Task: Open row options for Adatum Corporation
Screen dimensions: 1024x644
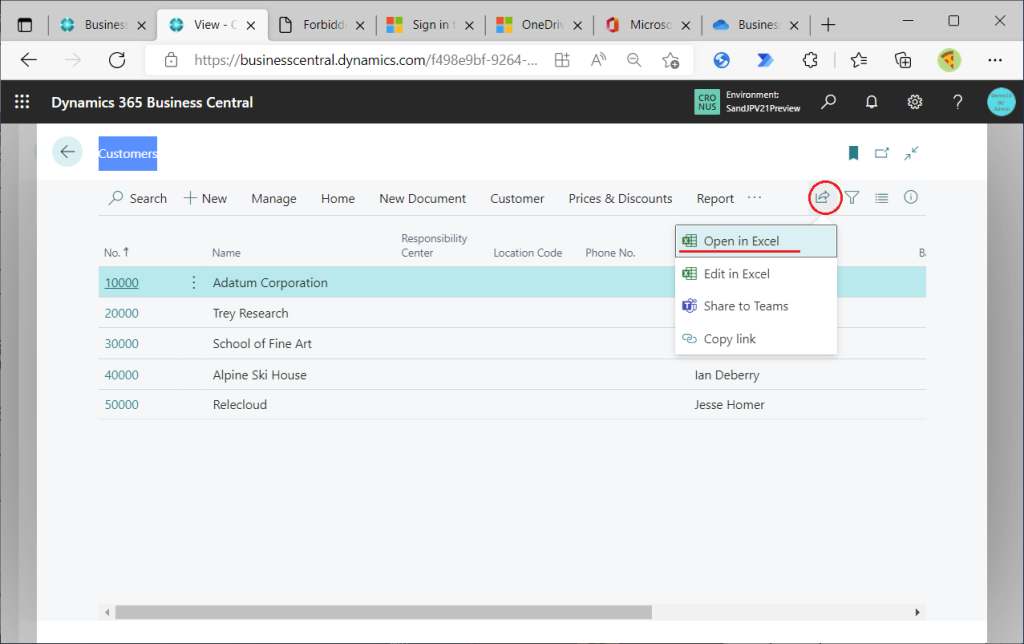Action: pos(194,282)
